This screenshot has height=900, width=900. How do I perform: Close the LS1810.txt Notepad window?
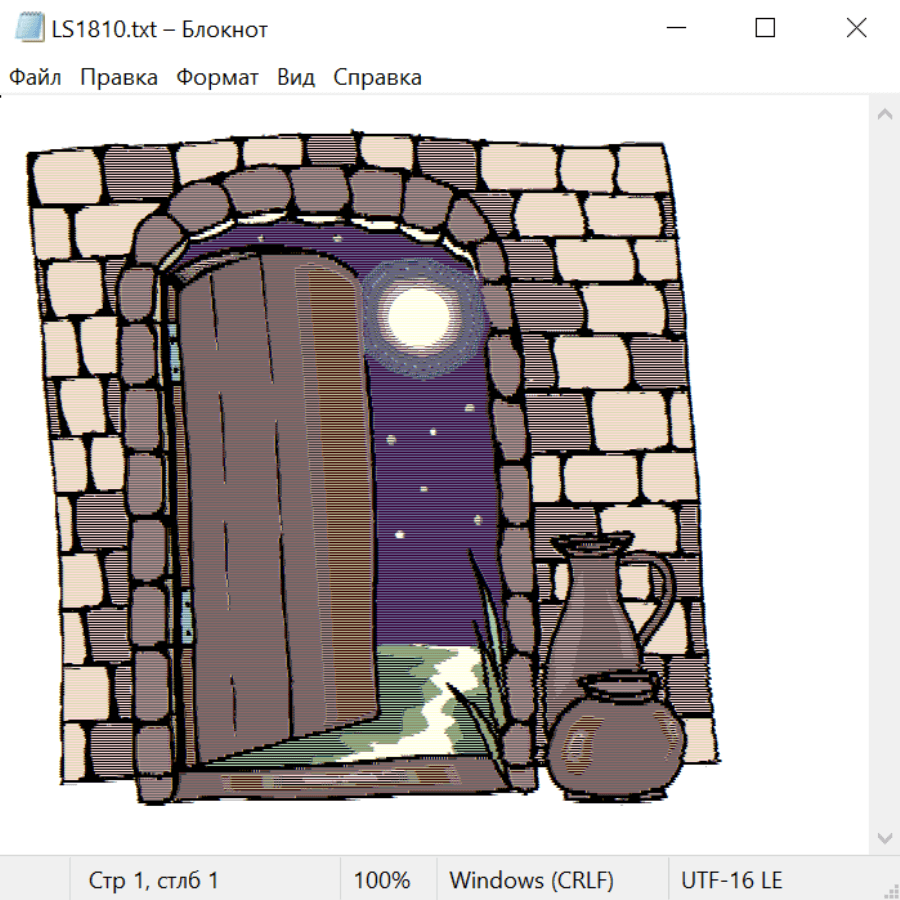pyautogui.click(x=856, y=29)
